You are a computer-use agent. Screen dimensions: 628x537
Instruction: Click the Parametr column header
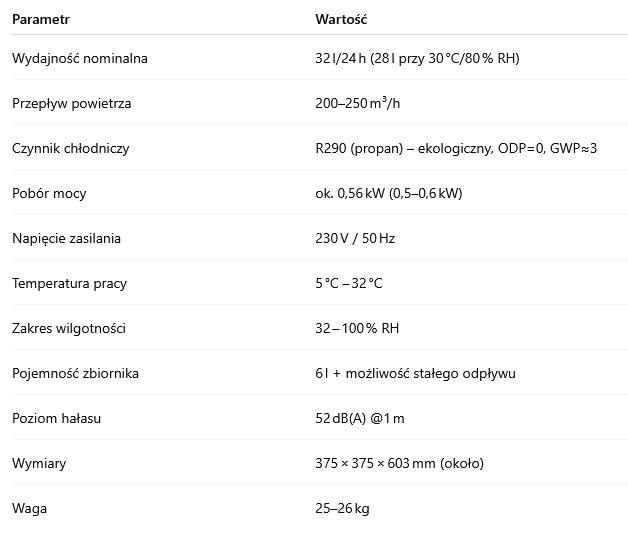(41, 19)
